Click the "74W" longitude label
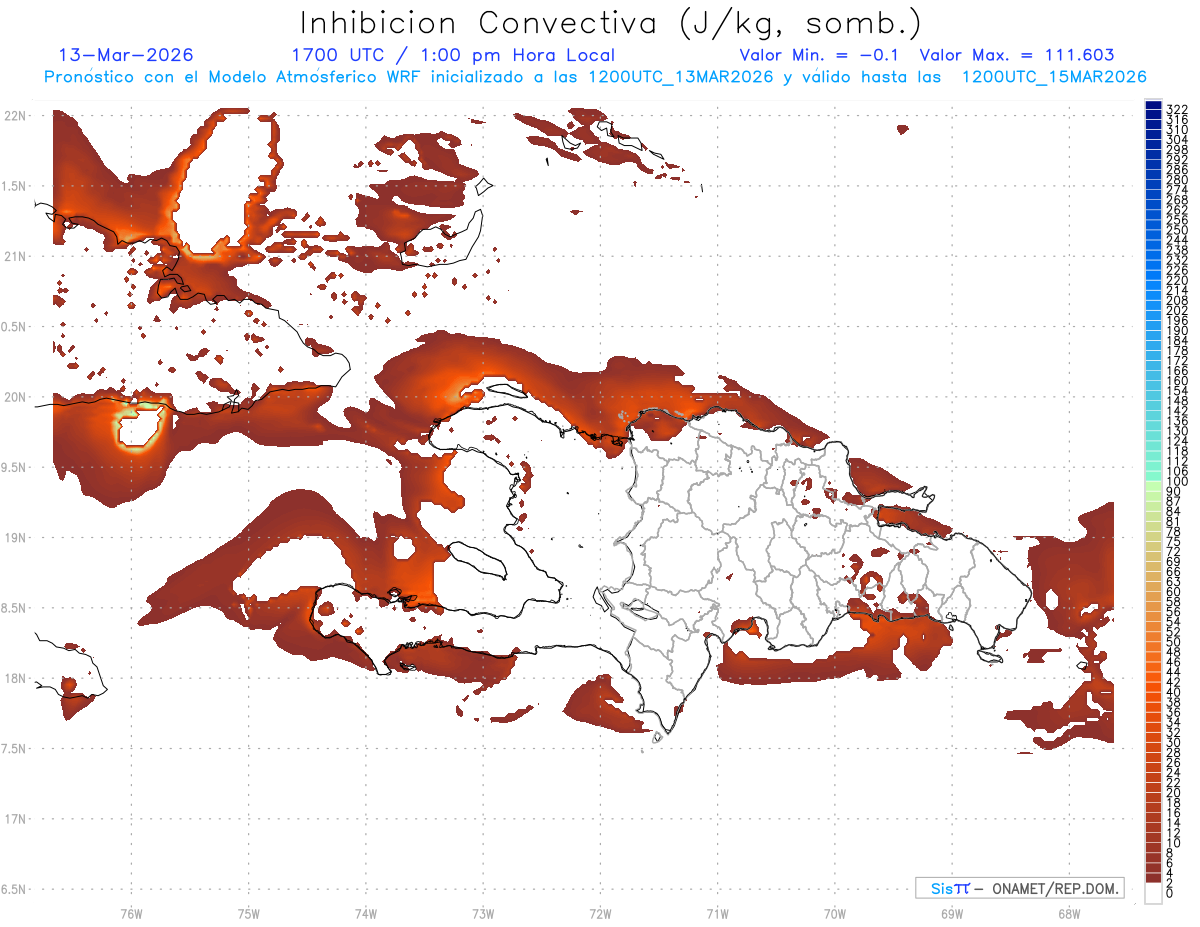Viewport: 1200px width, 927px height. coord(365,913)
